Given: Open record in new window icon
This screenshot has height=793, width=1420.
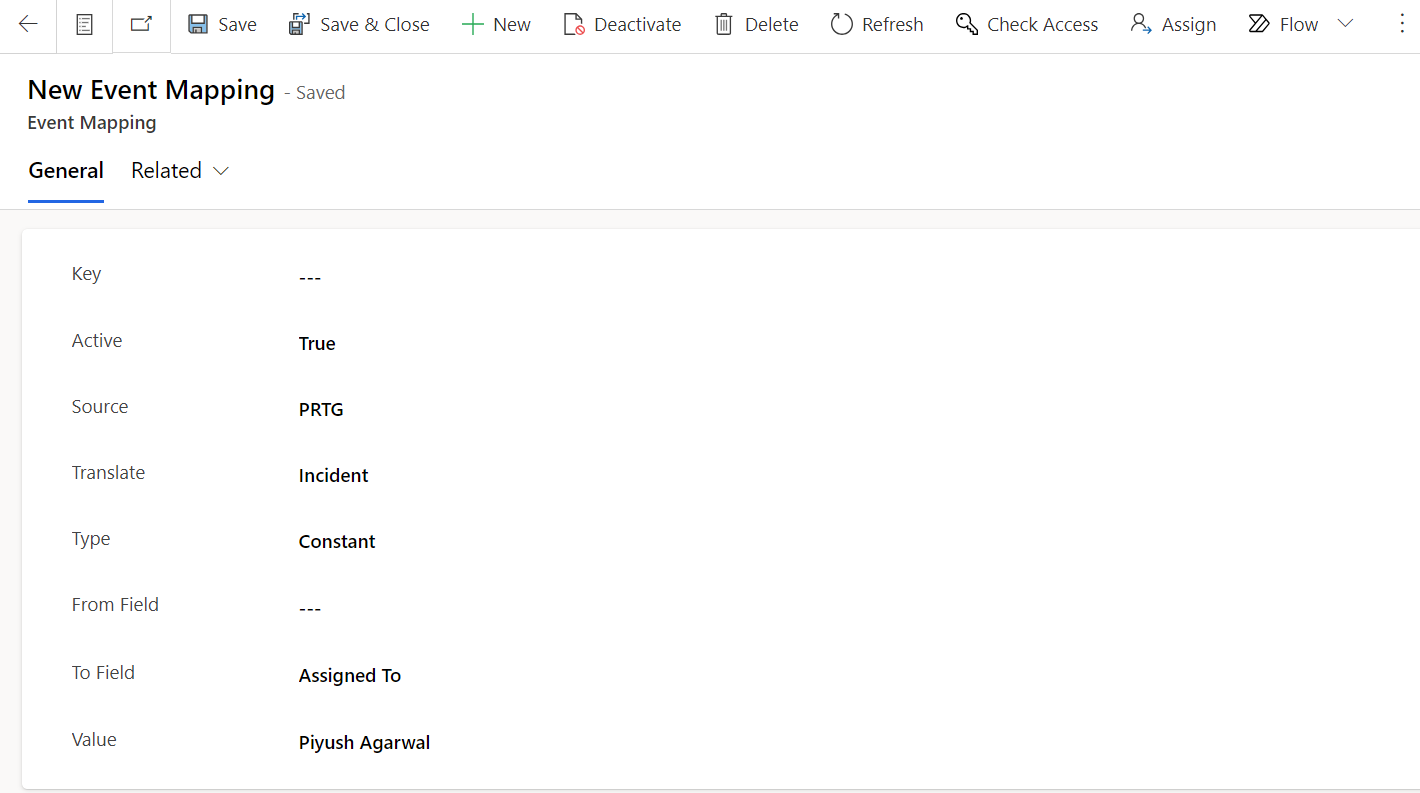Looking at the screenshot, I should tap(141, 25).
